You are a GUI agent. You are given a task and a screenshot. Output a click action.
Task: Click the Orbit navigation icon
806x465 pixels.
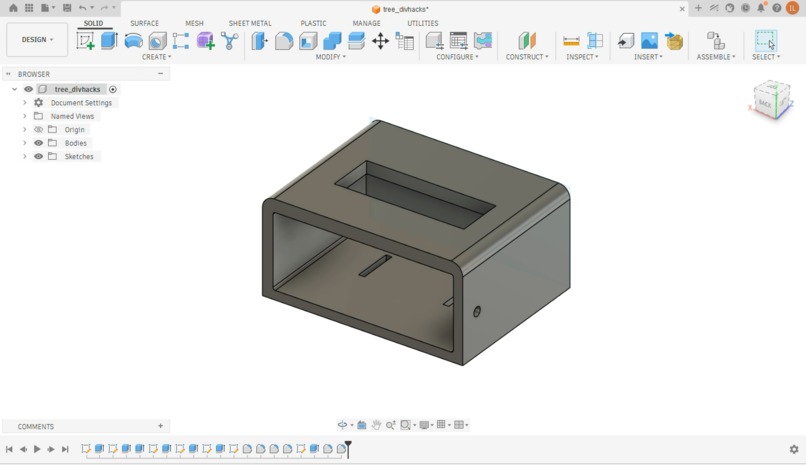click(342, 425)
